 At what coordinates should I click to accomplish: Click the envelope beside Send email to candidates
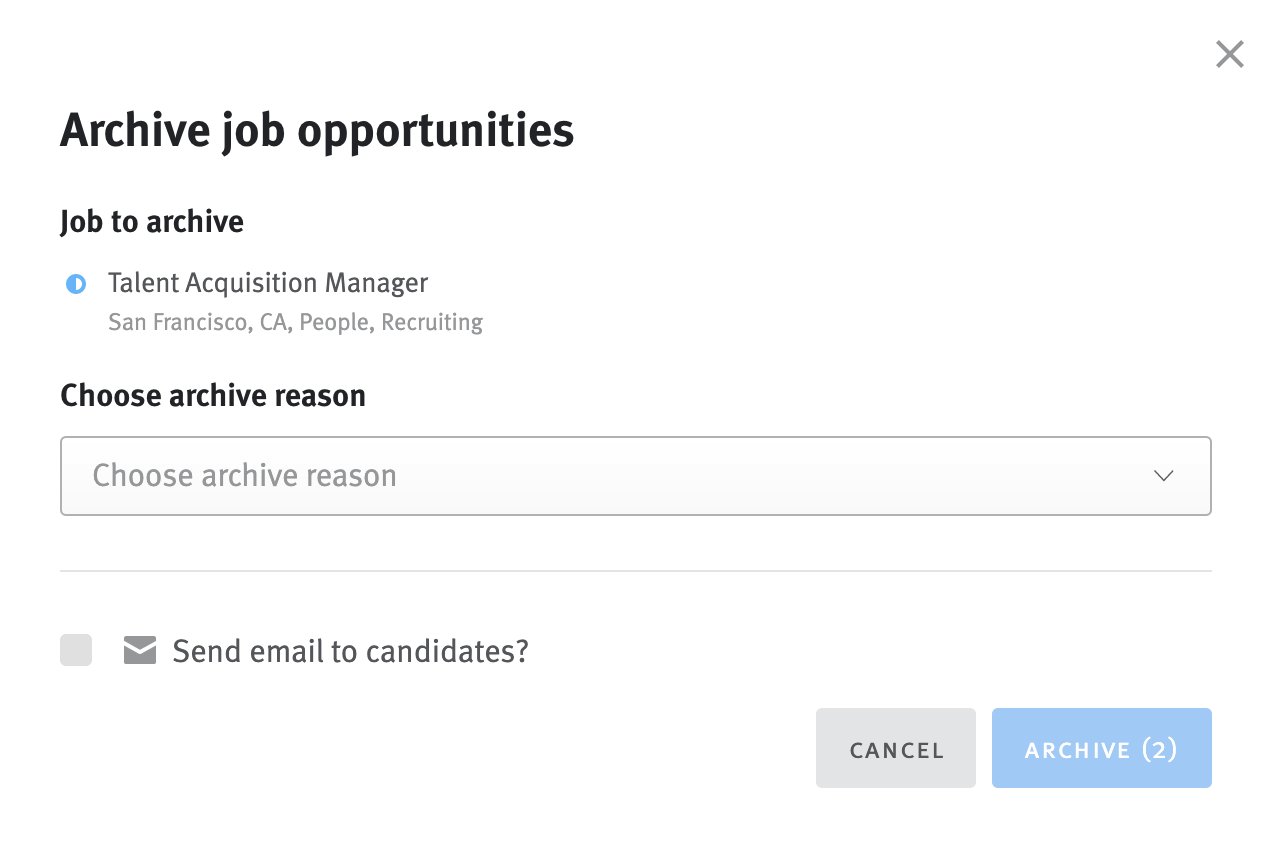(139, 650)
